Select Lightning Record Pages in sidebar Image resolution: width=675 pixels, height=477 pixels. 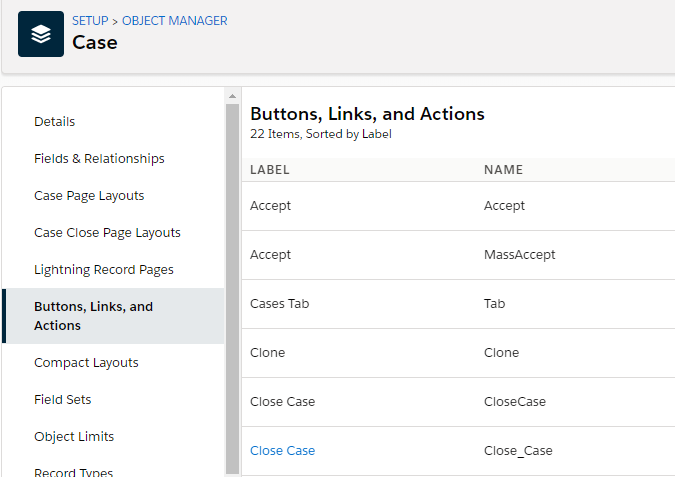(103, 269)
